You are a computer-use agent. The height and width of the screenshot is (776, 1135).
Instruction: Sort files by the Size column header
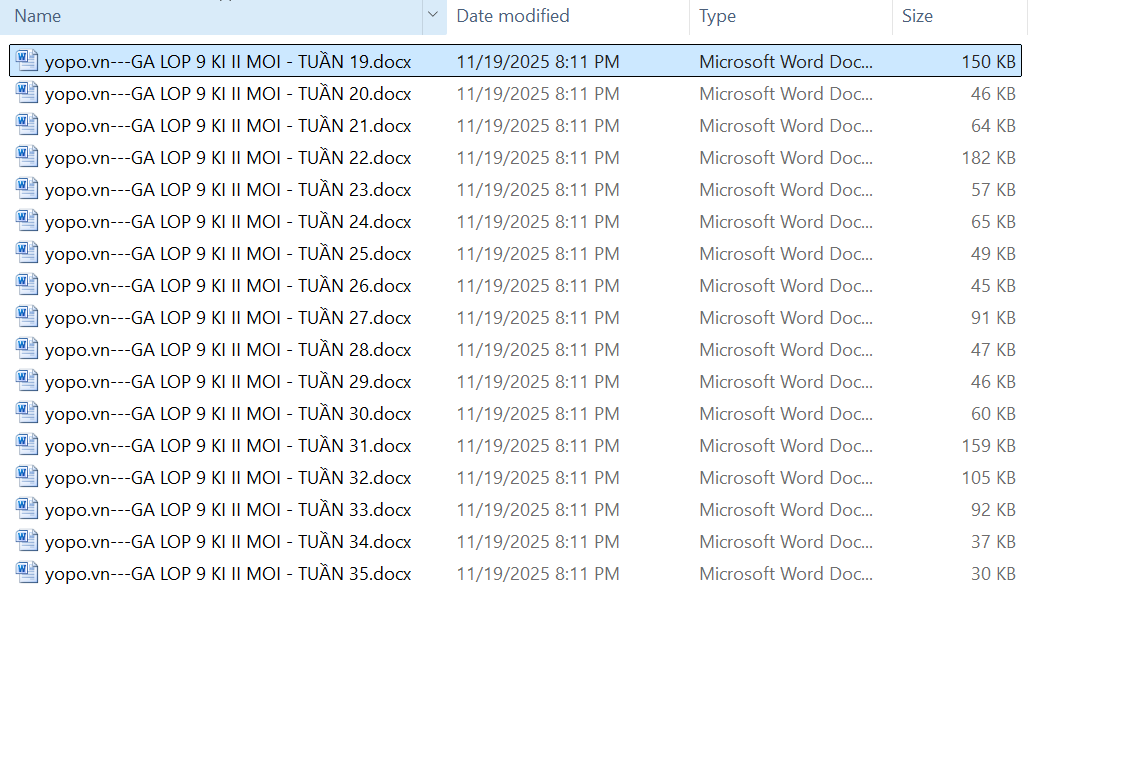pos(917,16)
